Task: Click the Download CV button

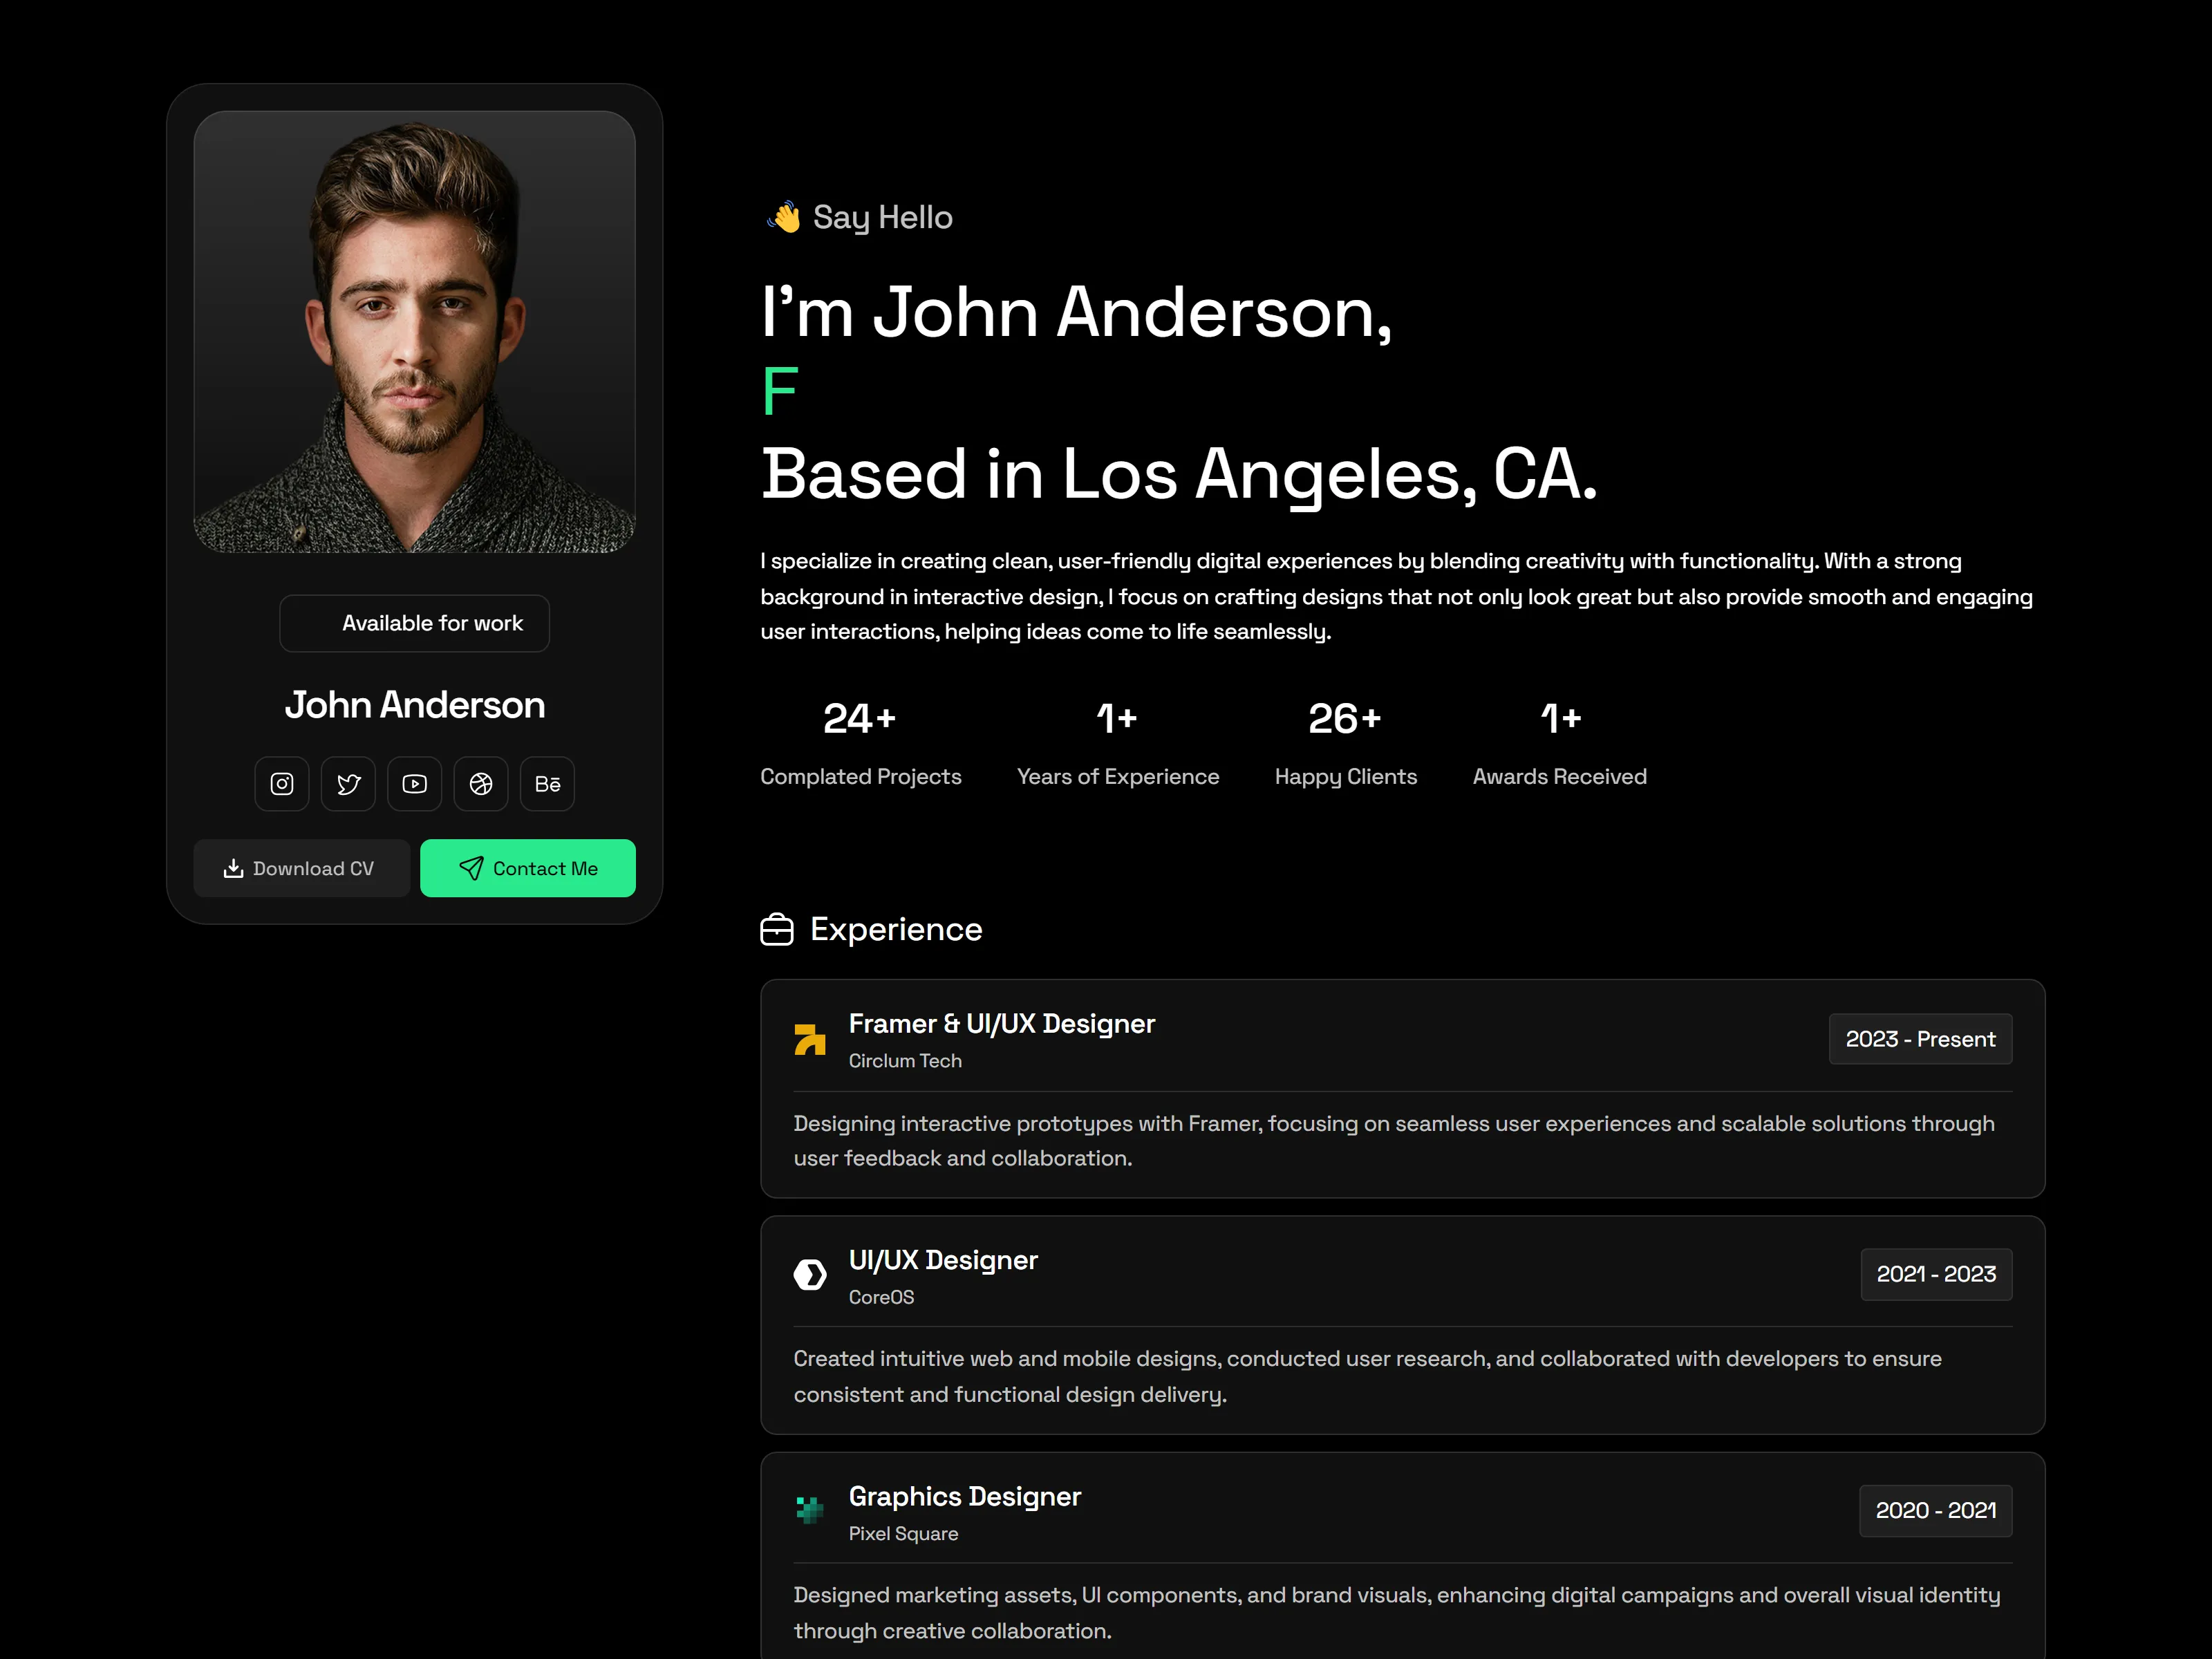Action: coord(301,868)
